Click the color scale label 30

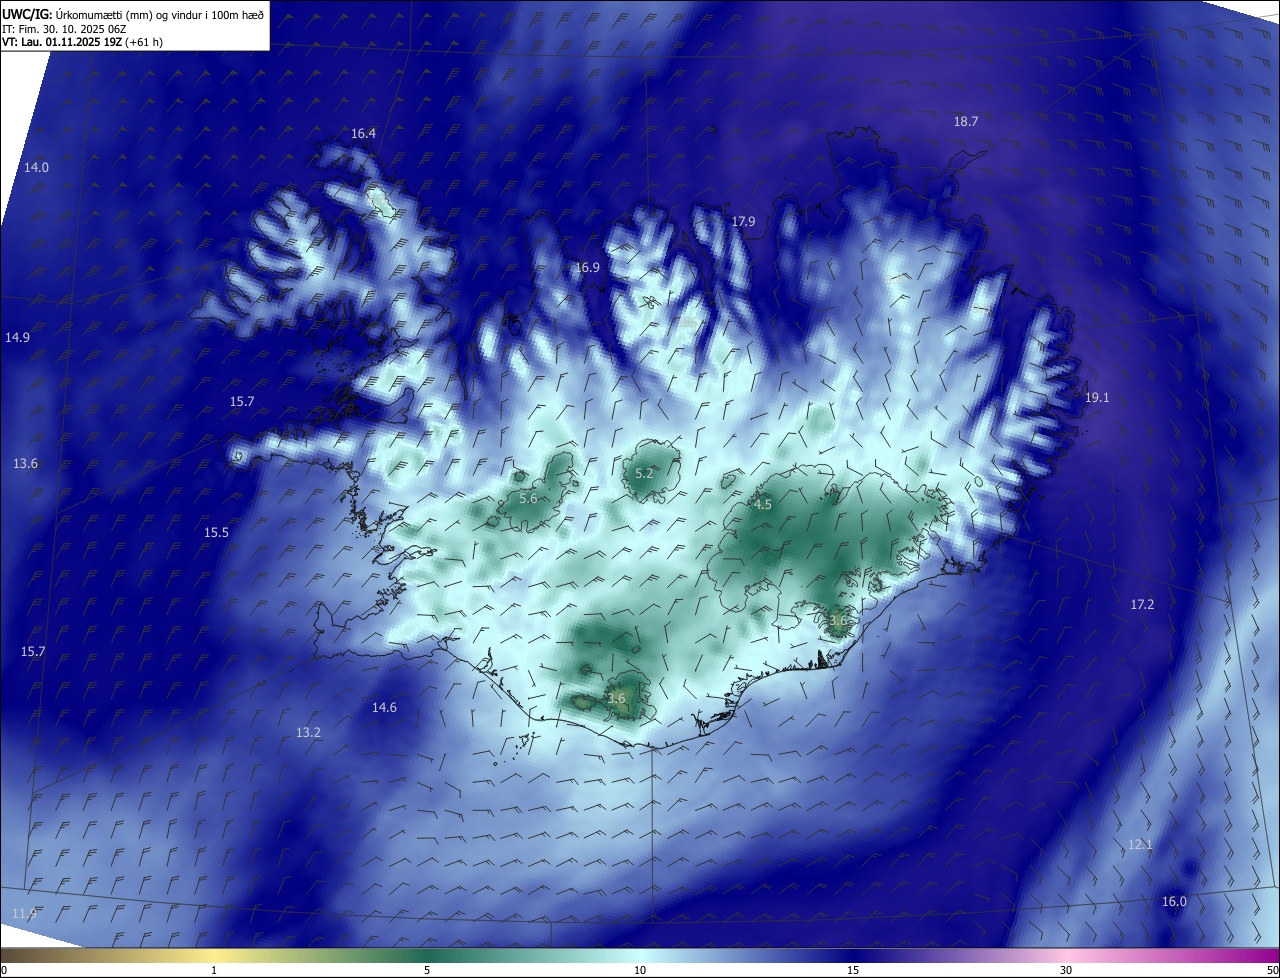tap(1066, 970)
